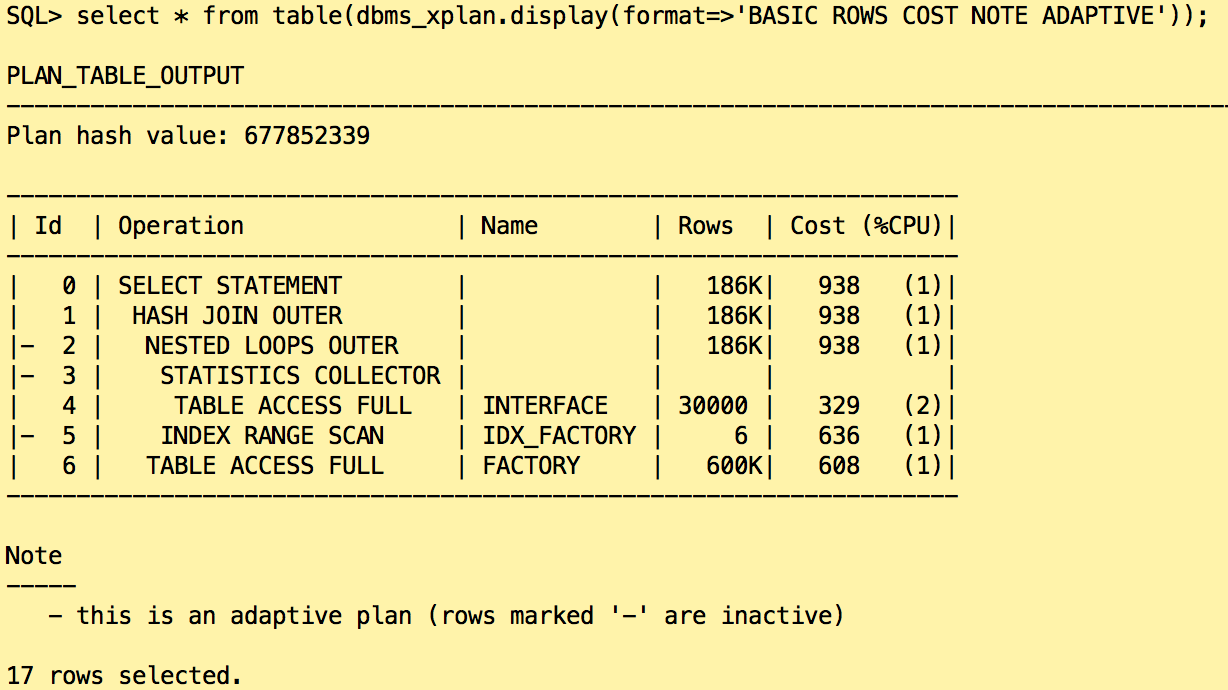
Task: Click the '17 rows selected.' message
Action: click(124, 676)
